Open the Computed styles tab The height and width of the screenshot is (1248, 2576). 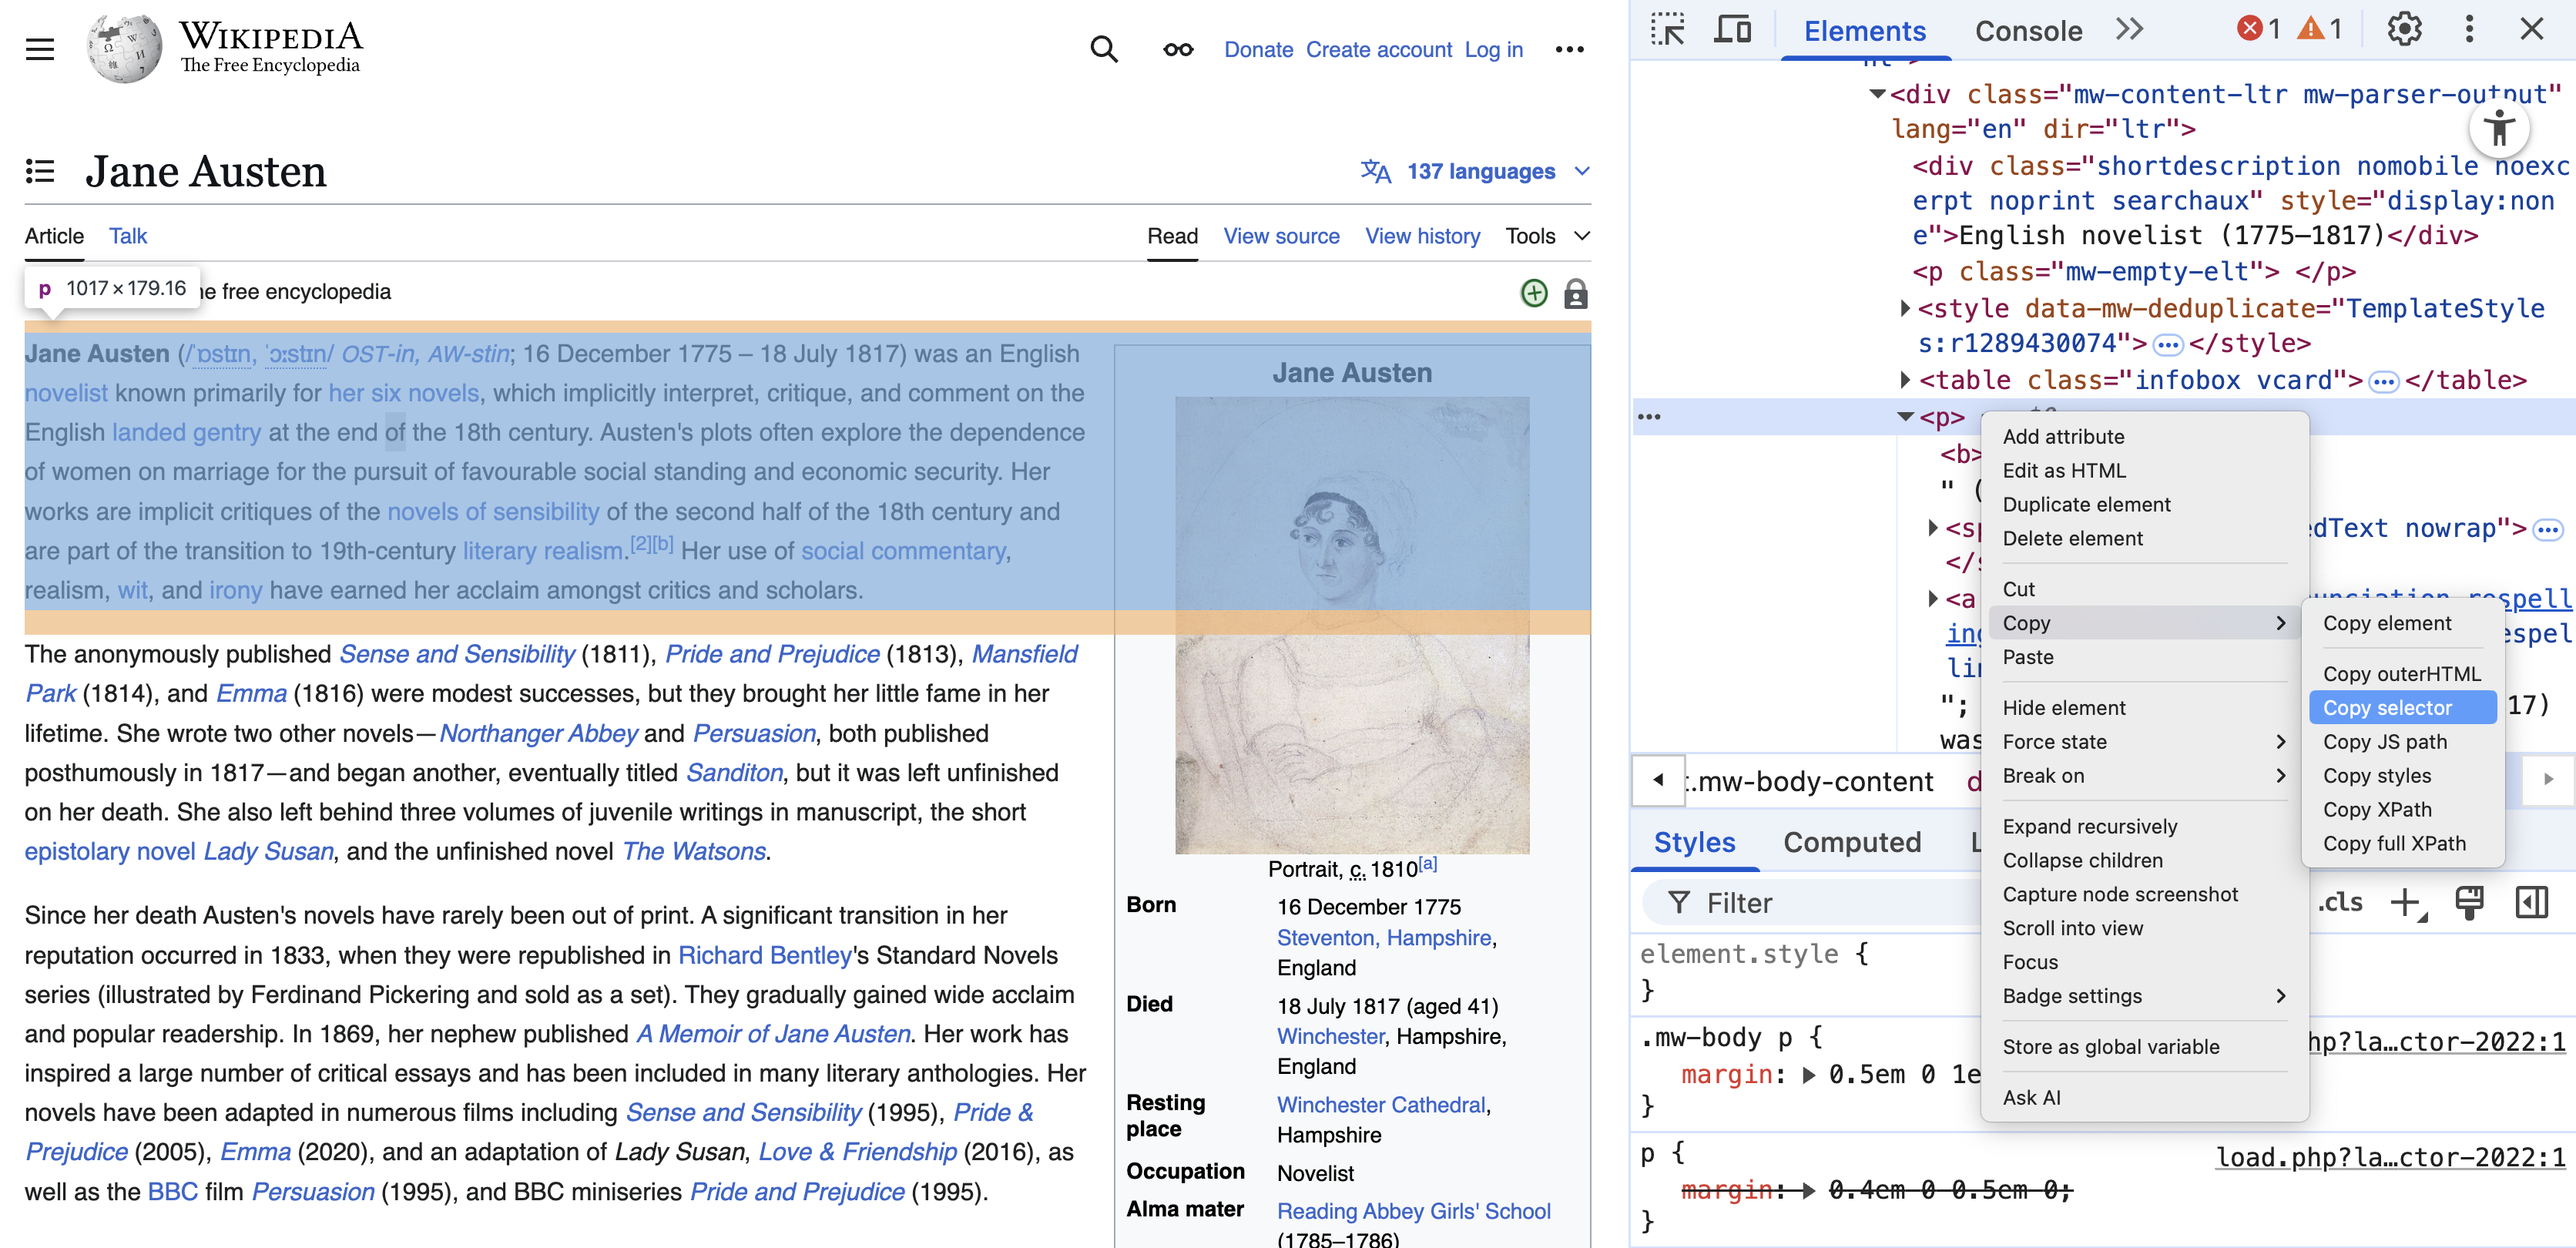click(1851, 842)
